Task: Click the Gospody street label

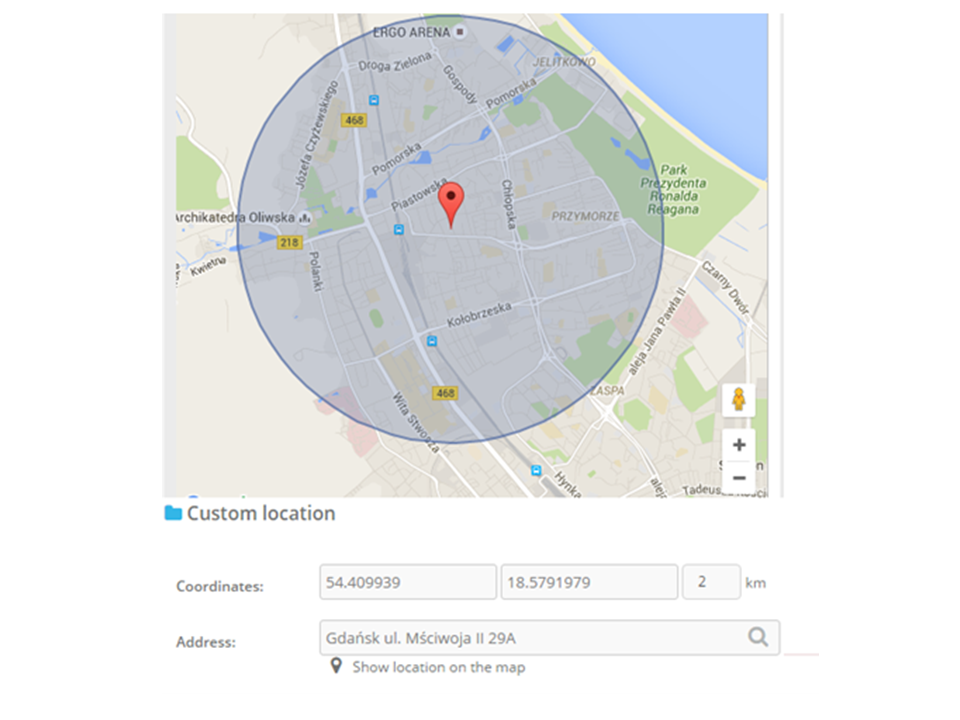Action: coord(460,84)
